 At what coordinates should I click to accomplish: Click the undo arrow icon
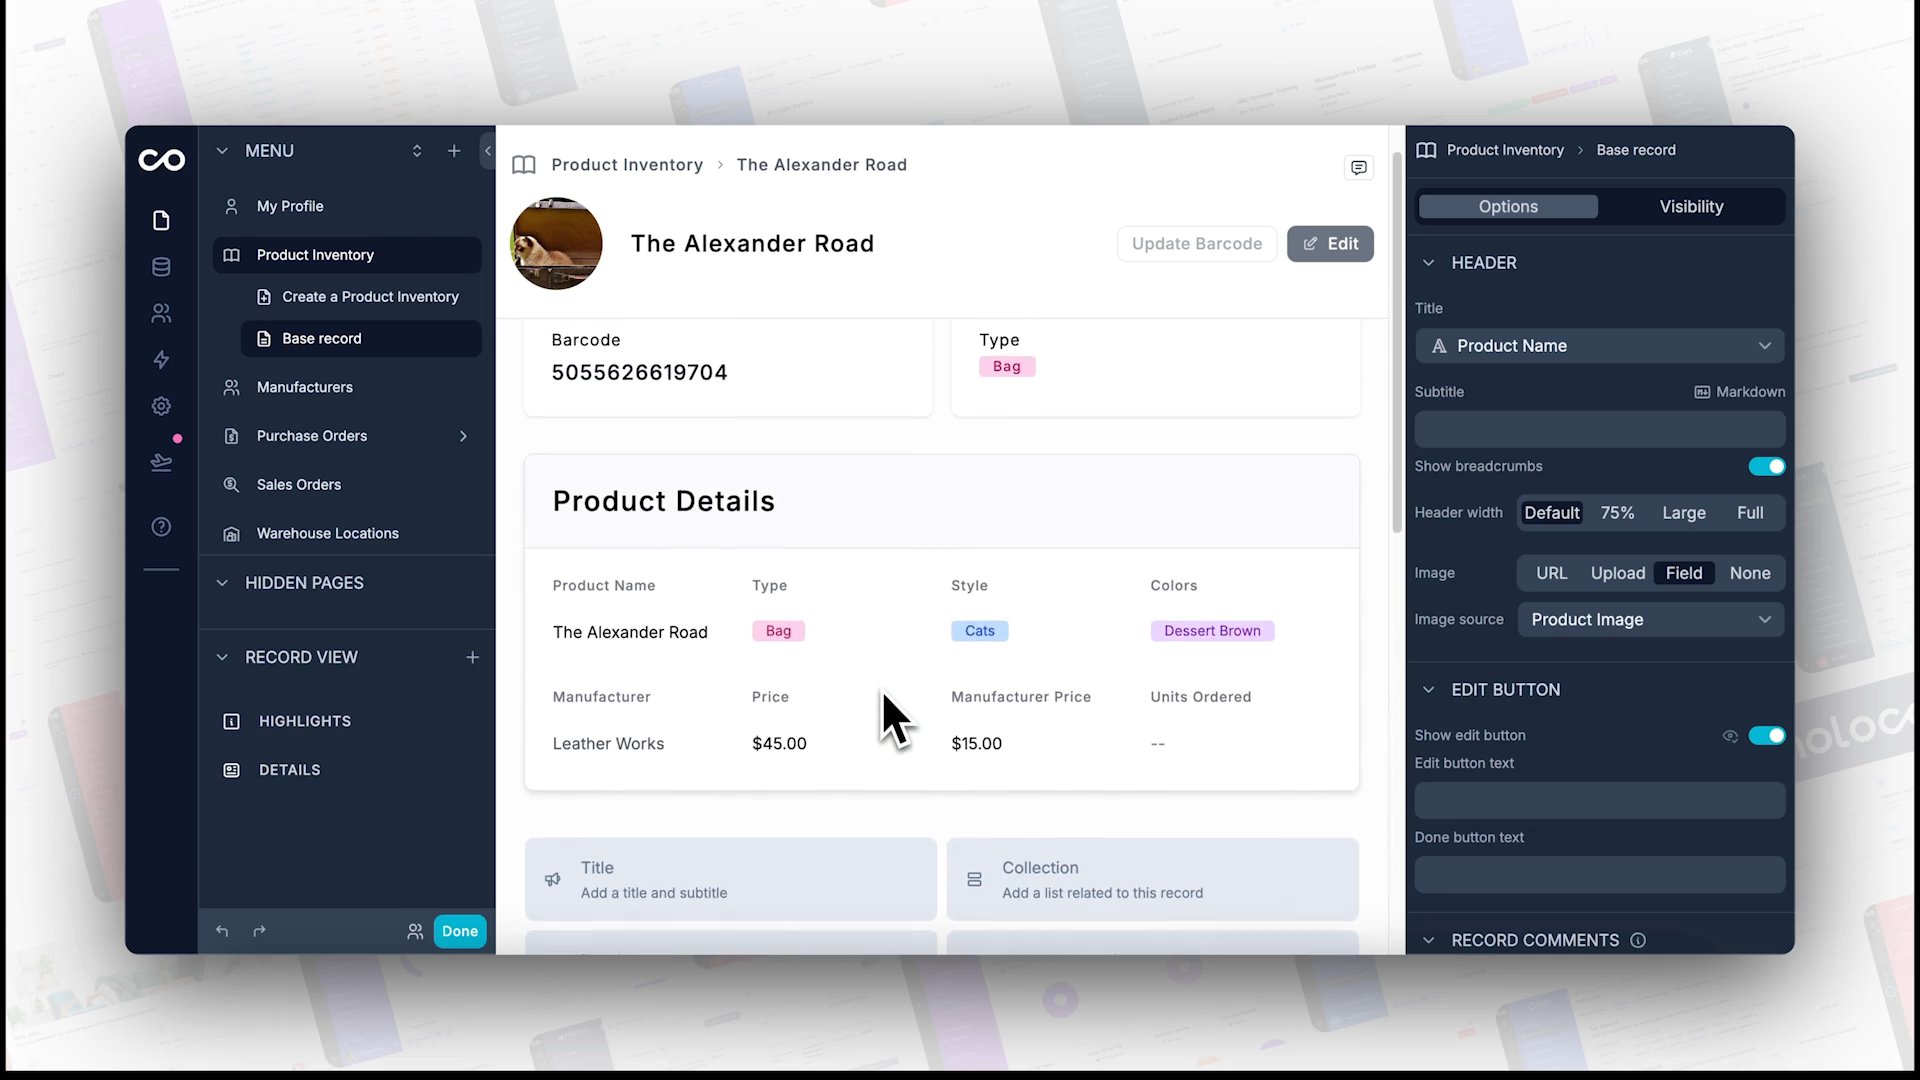(x=222, y=931)
